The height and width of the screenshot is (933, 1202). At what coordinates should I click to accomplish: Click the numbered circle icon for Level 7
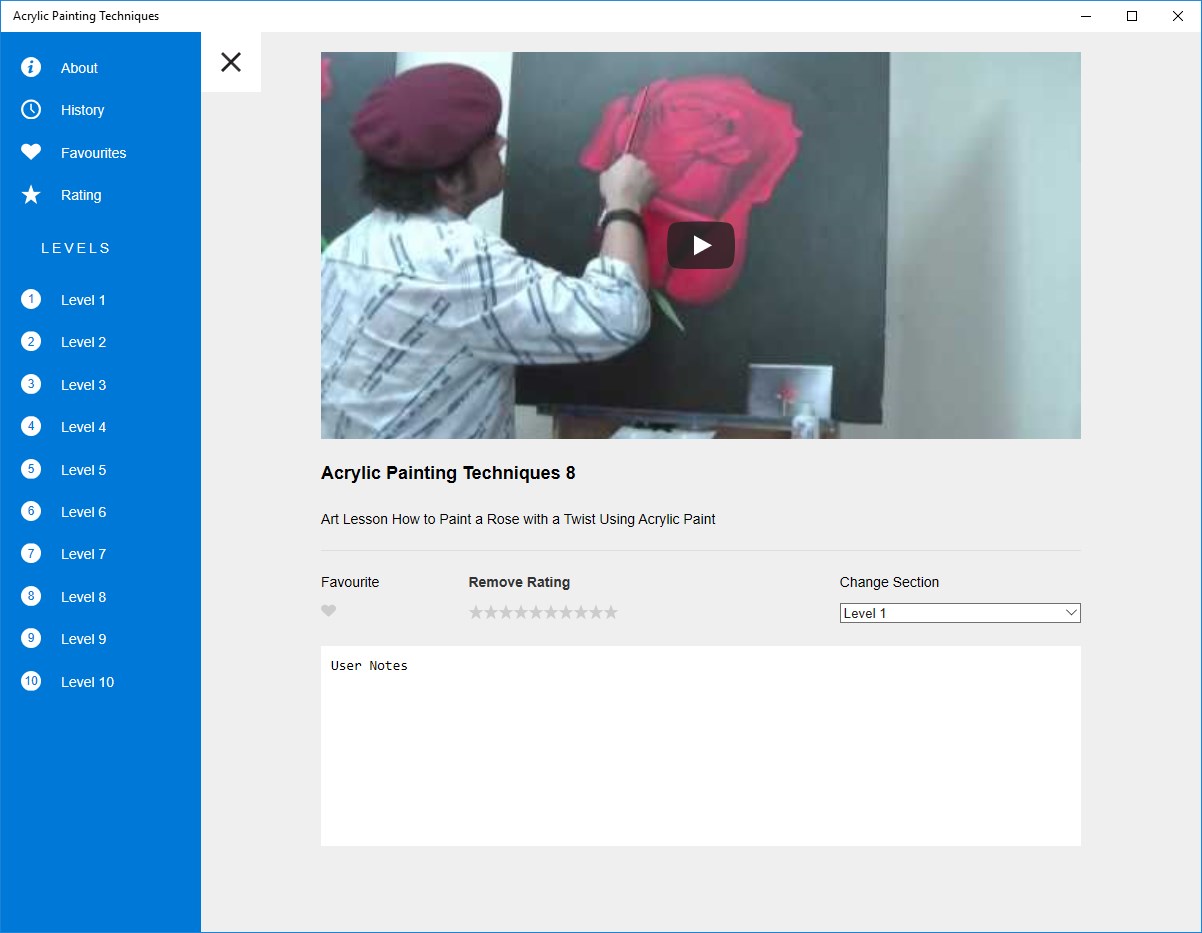31,553
